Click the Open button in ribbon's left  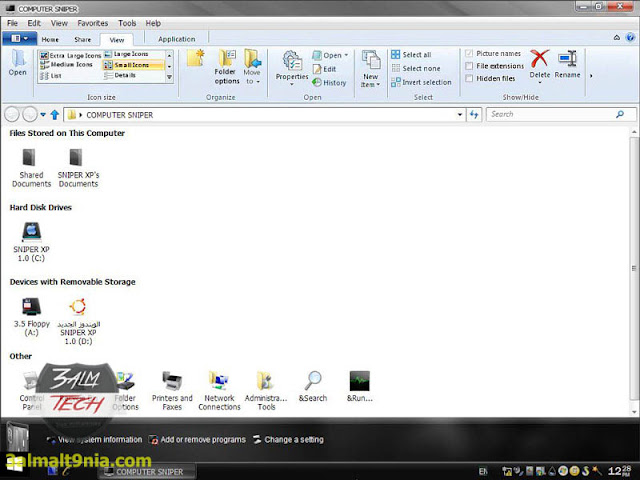pyautogui.click(x=18, y=62)
